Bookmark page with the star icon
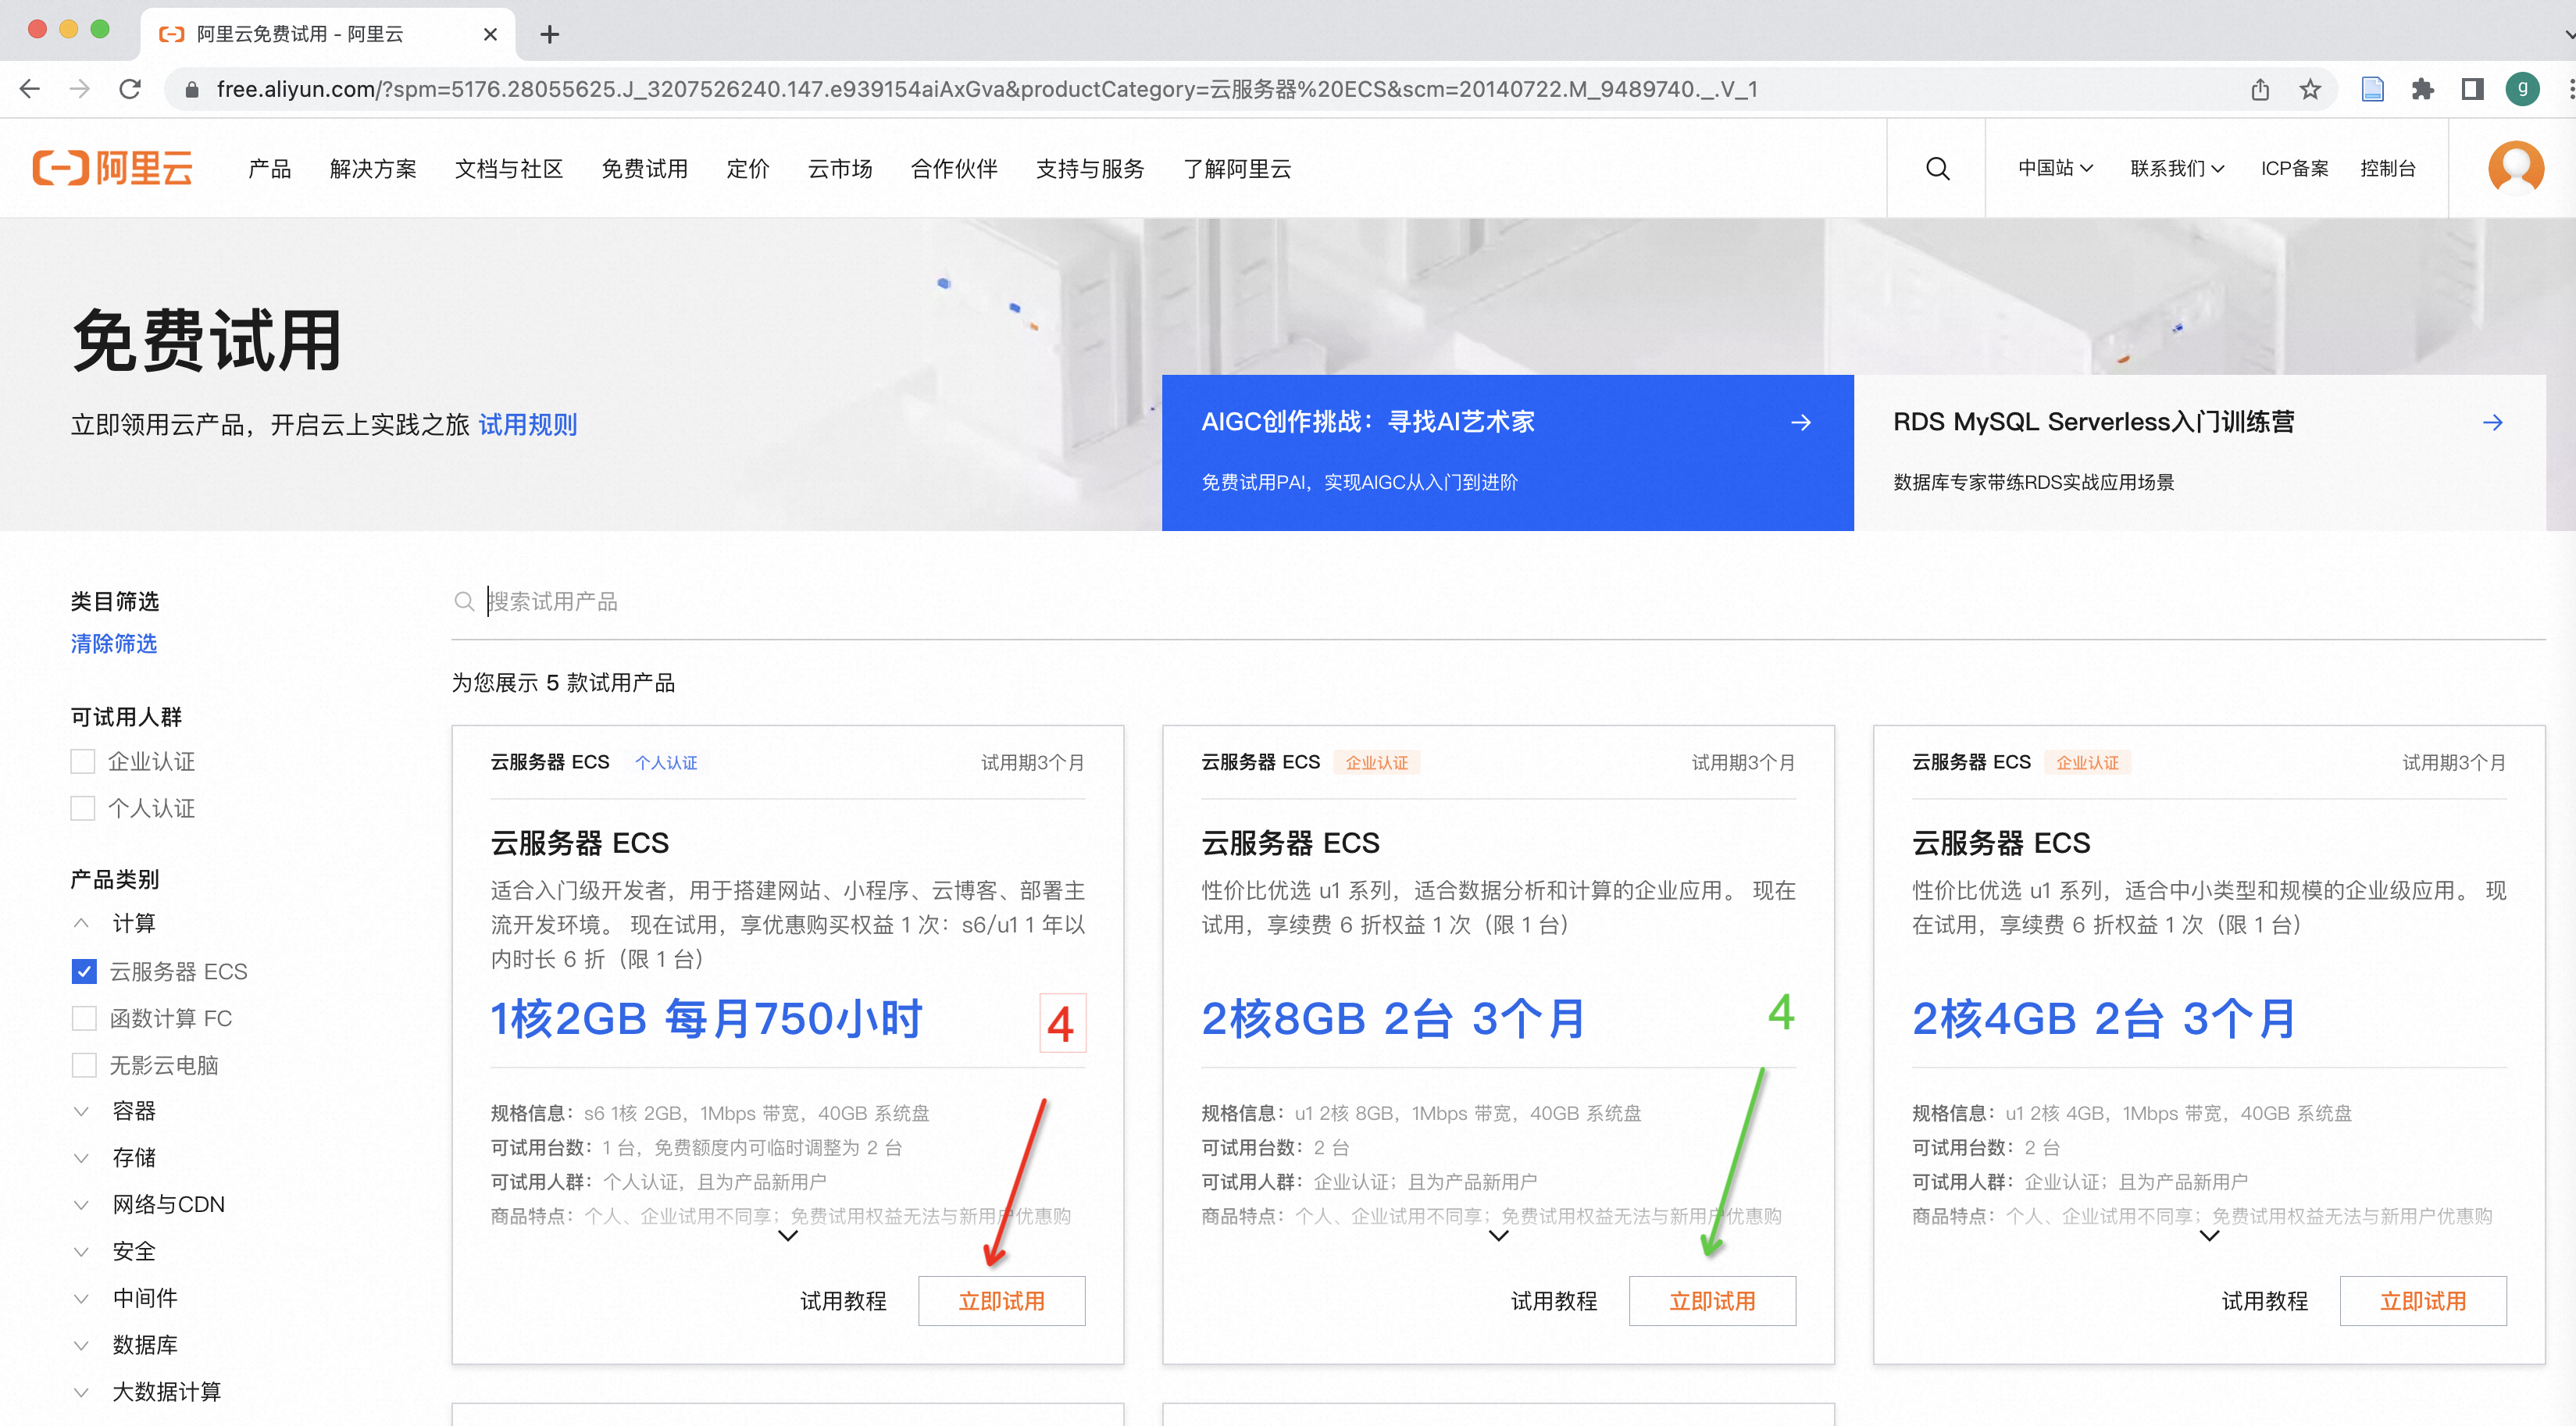Screen dimensions: 2576x1426 tap(2310, 90)
